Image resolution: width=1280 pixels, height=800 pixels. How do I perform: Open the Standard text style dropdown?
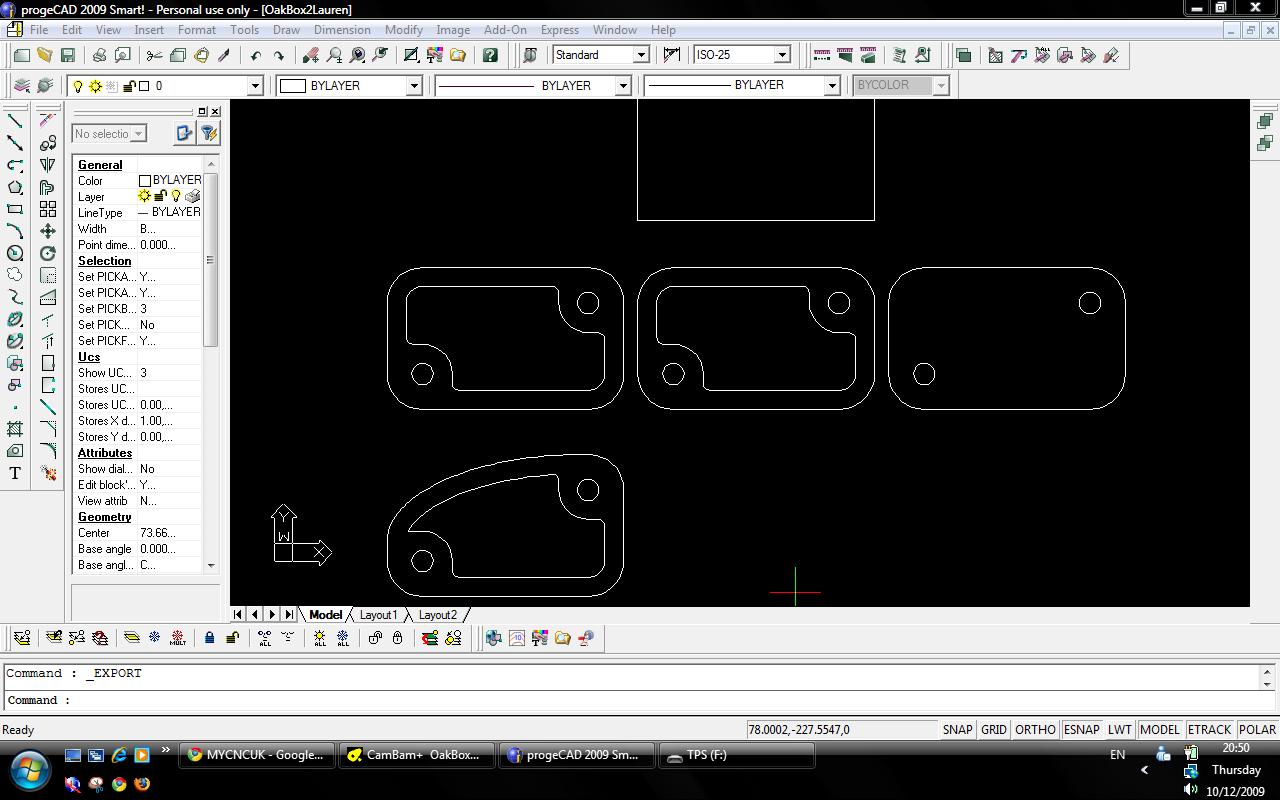(640, 55)
